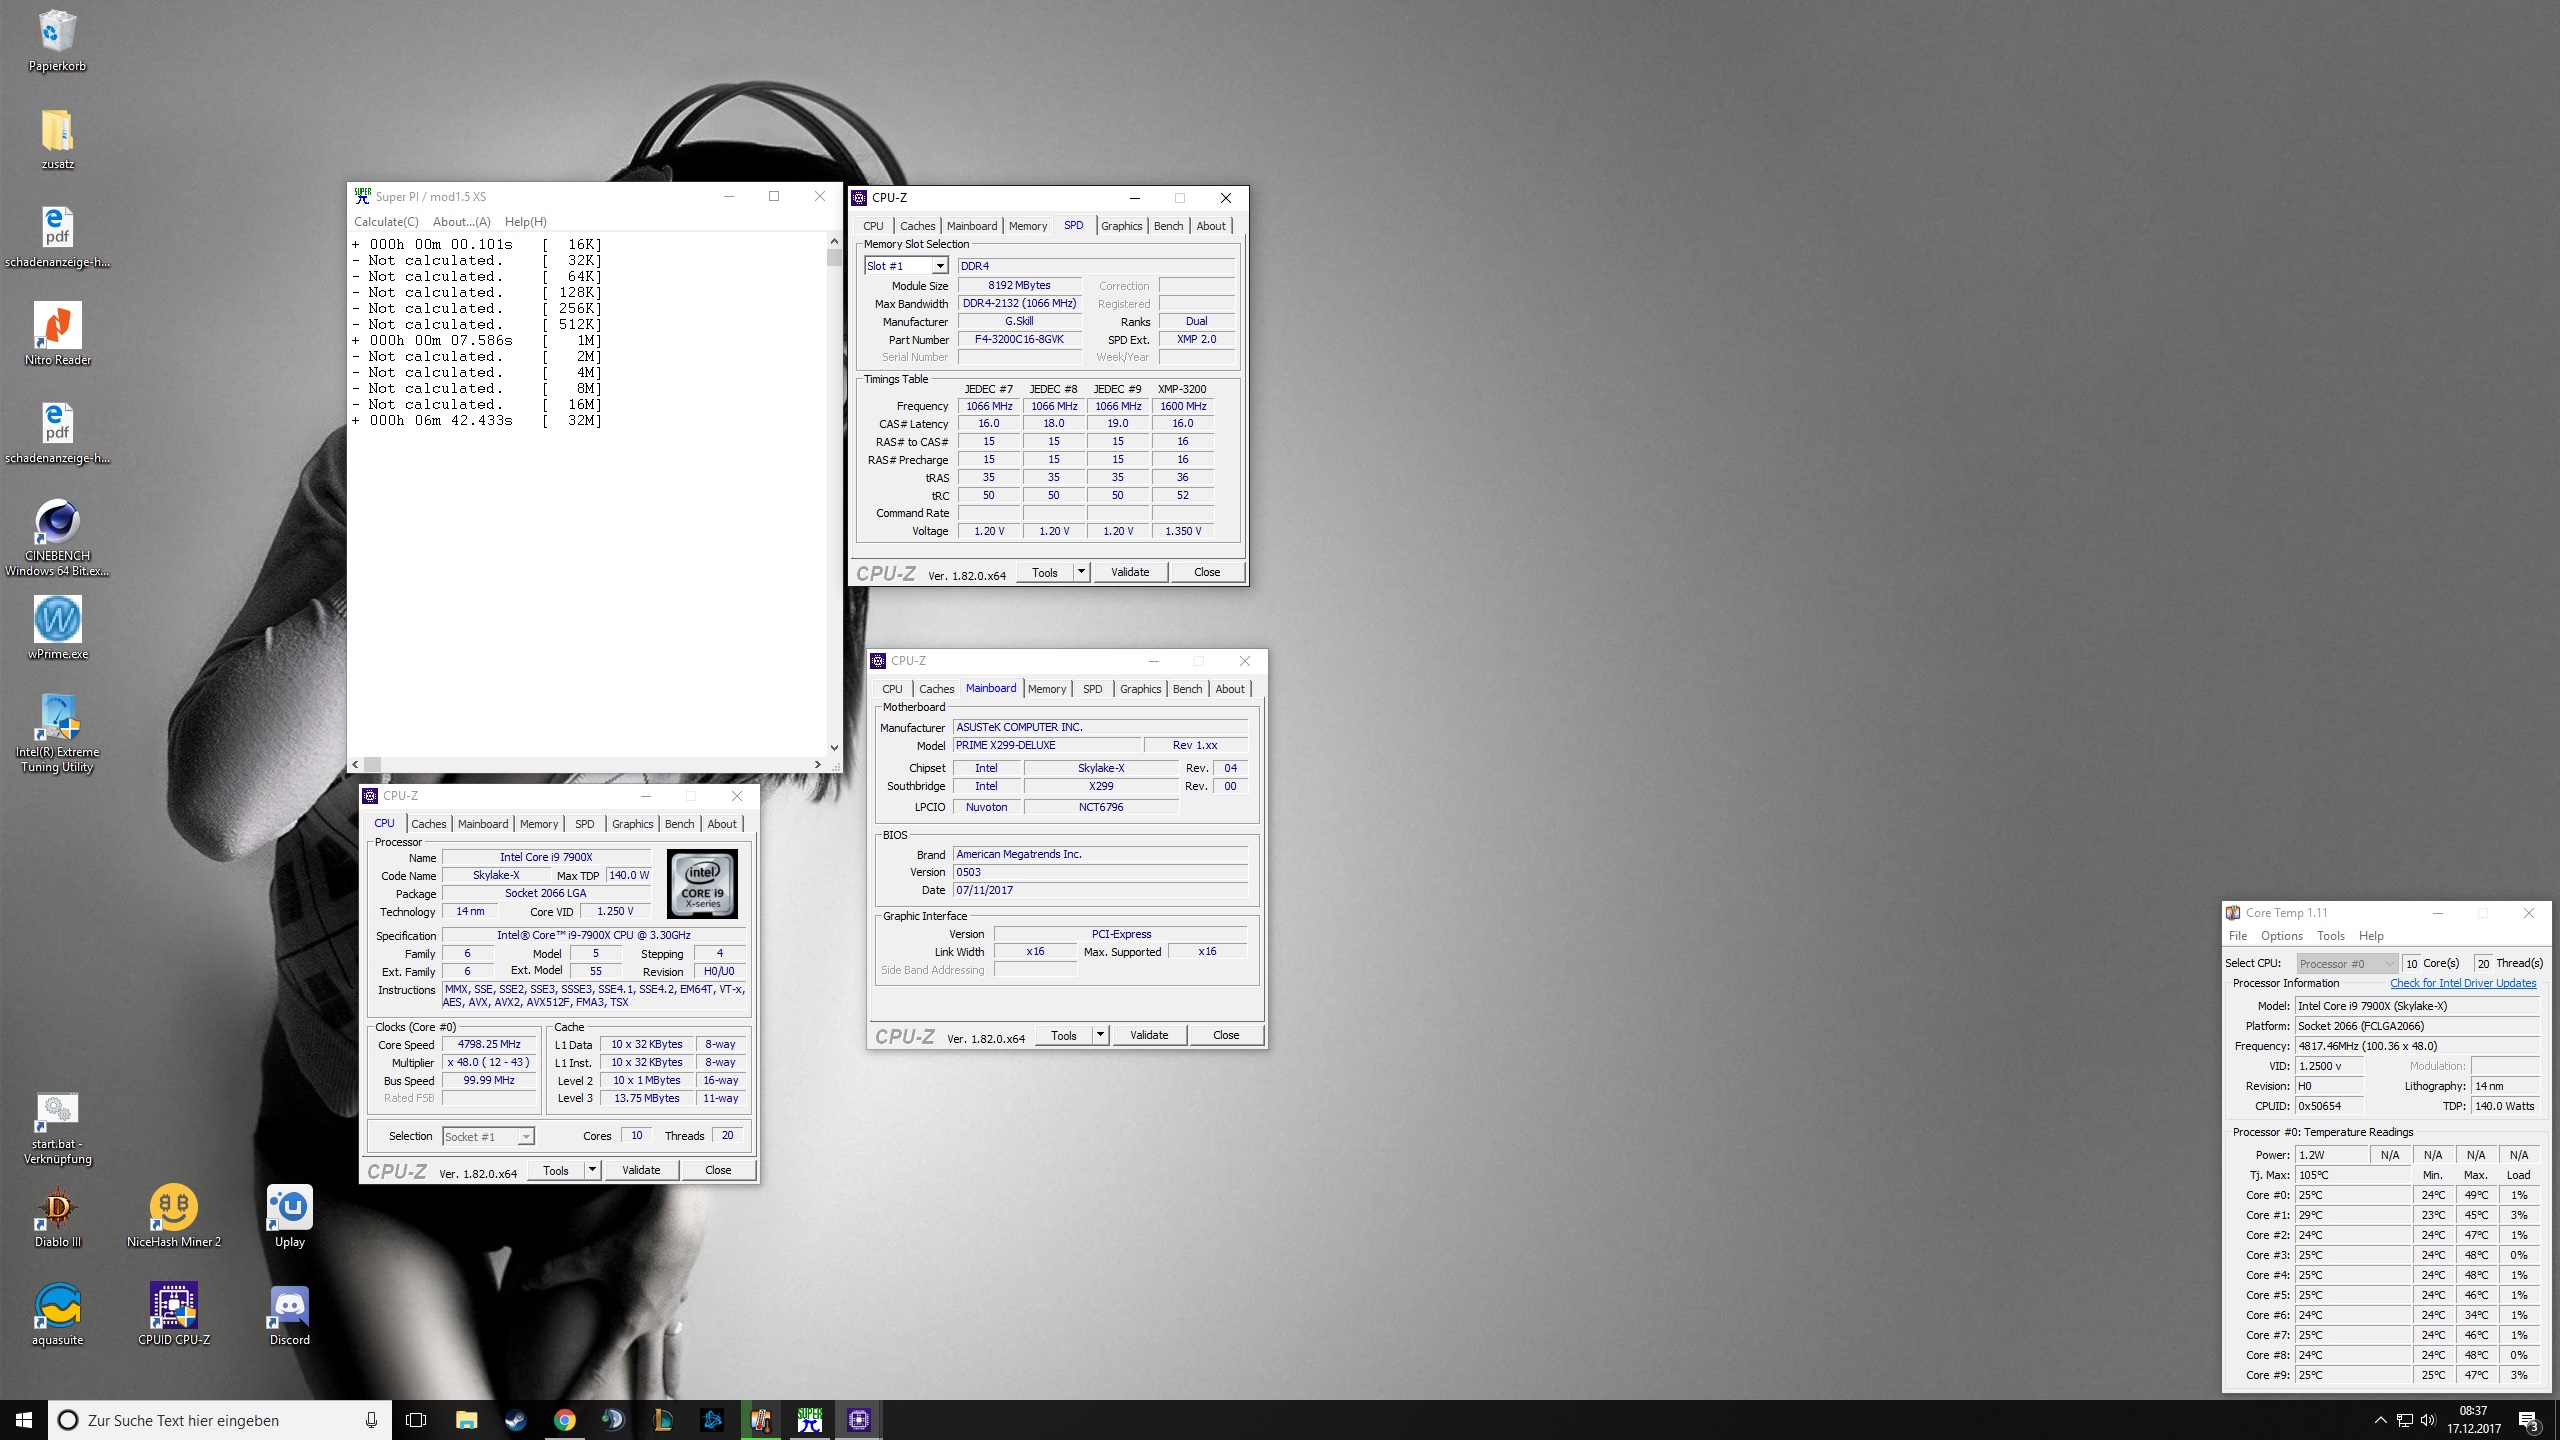Select the start.bat shortcut icon

click(57, 1128)
